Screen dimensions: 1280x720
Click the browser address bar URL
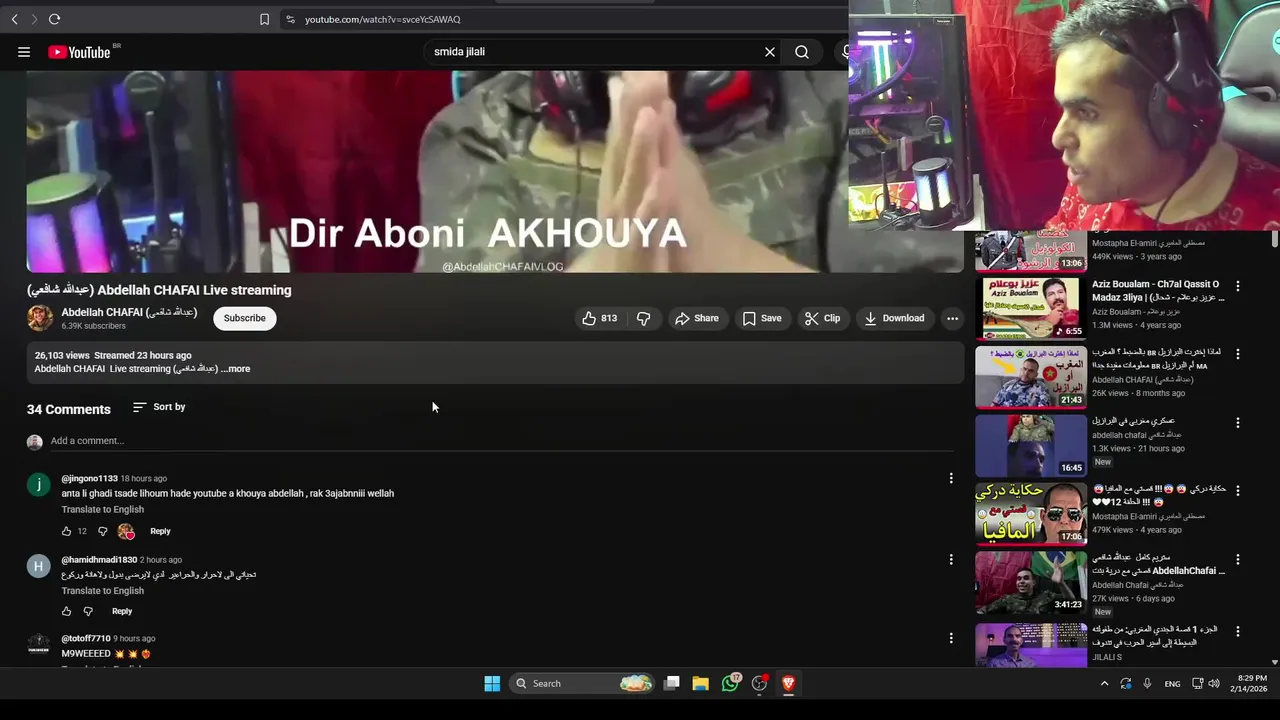click(x=383, y=19)
